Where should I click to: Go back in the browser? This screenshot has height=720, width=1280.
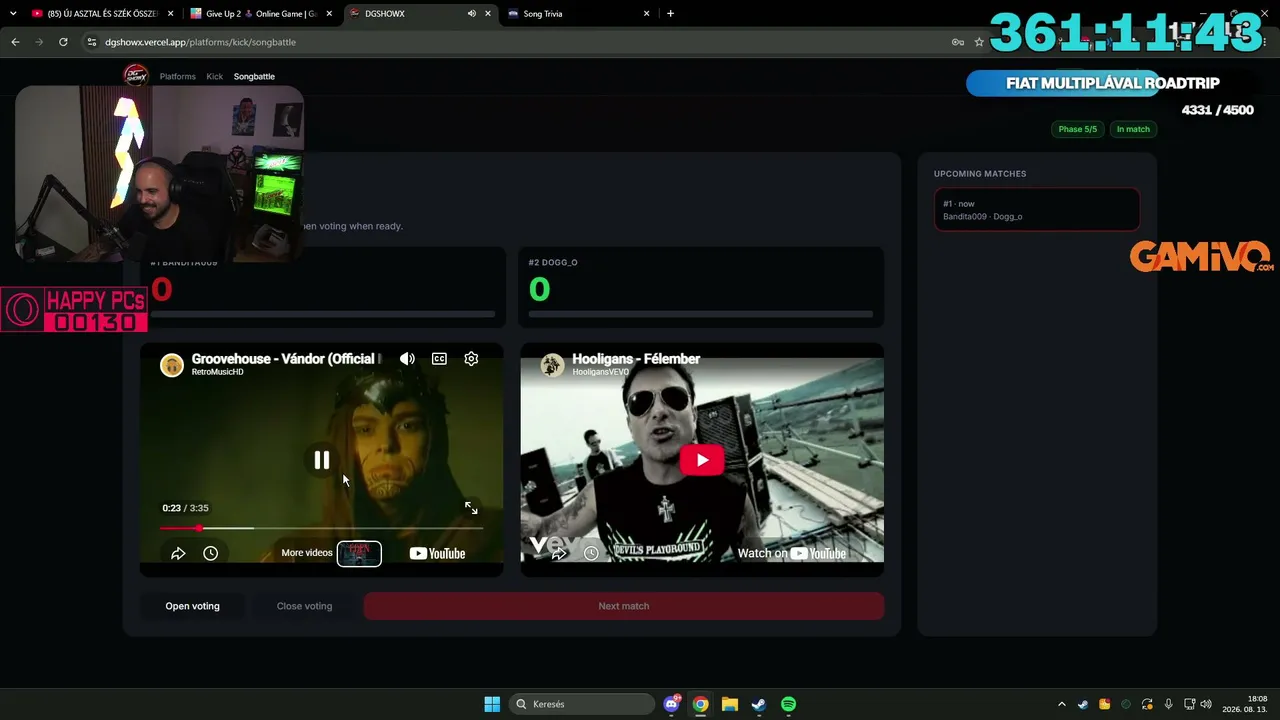point(15,42)
